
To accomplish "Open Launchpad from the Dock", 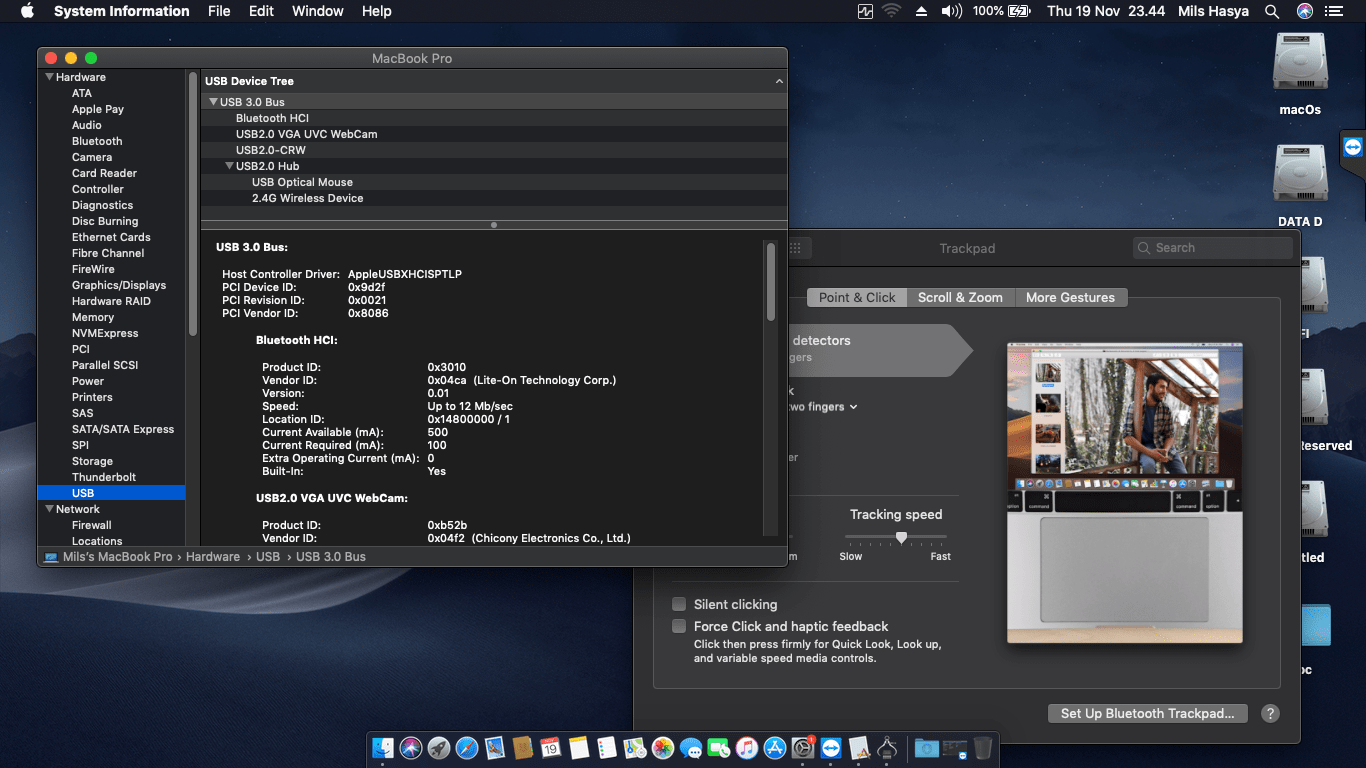I will [x=438, y=748].
